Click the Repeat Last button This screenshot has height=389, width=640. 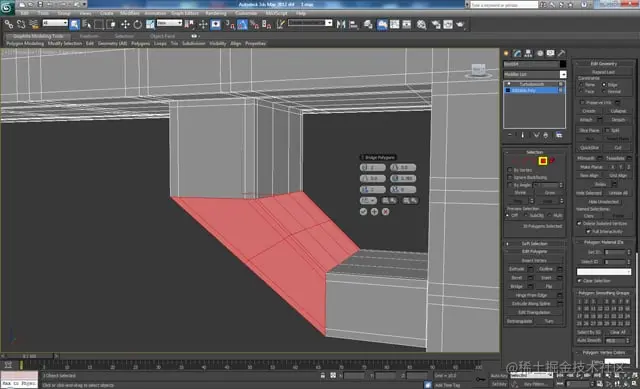603,72
